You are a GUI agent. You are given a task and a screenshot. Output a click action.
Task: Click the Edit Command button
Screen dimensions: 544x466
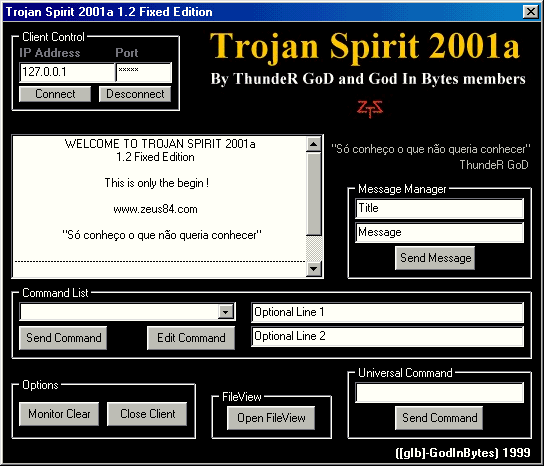point(191,338)
